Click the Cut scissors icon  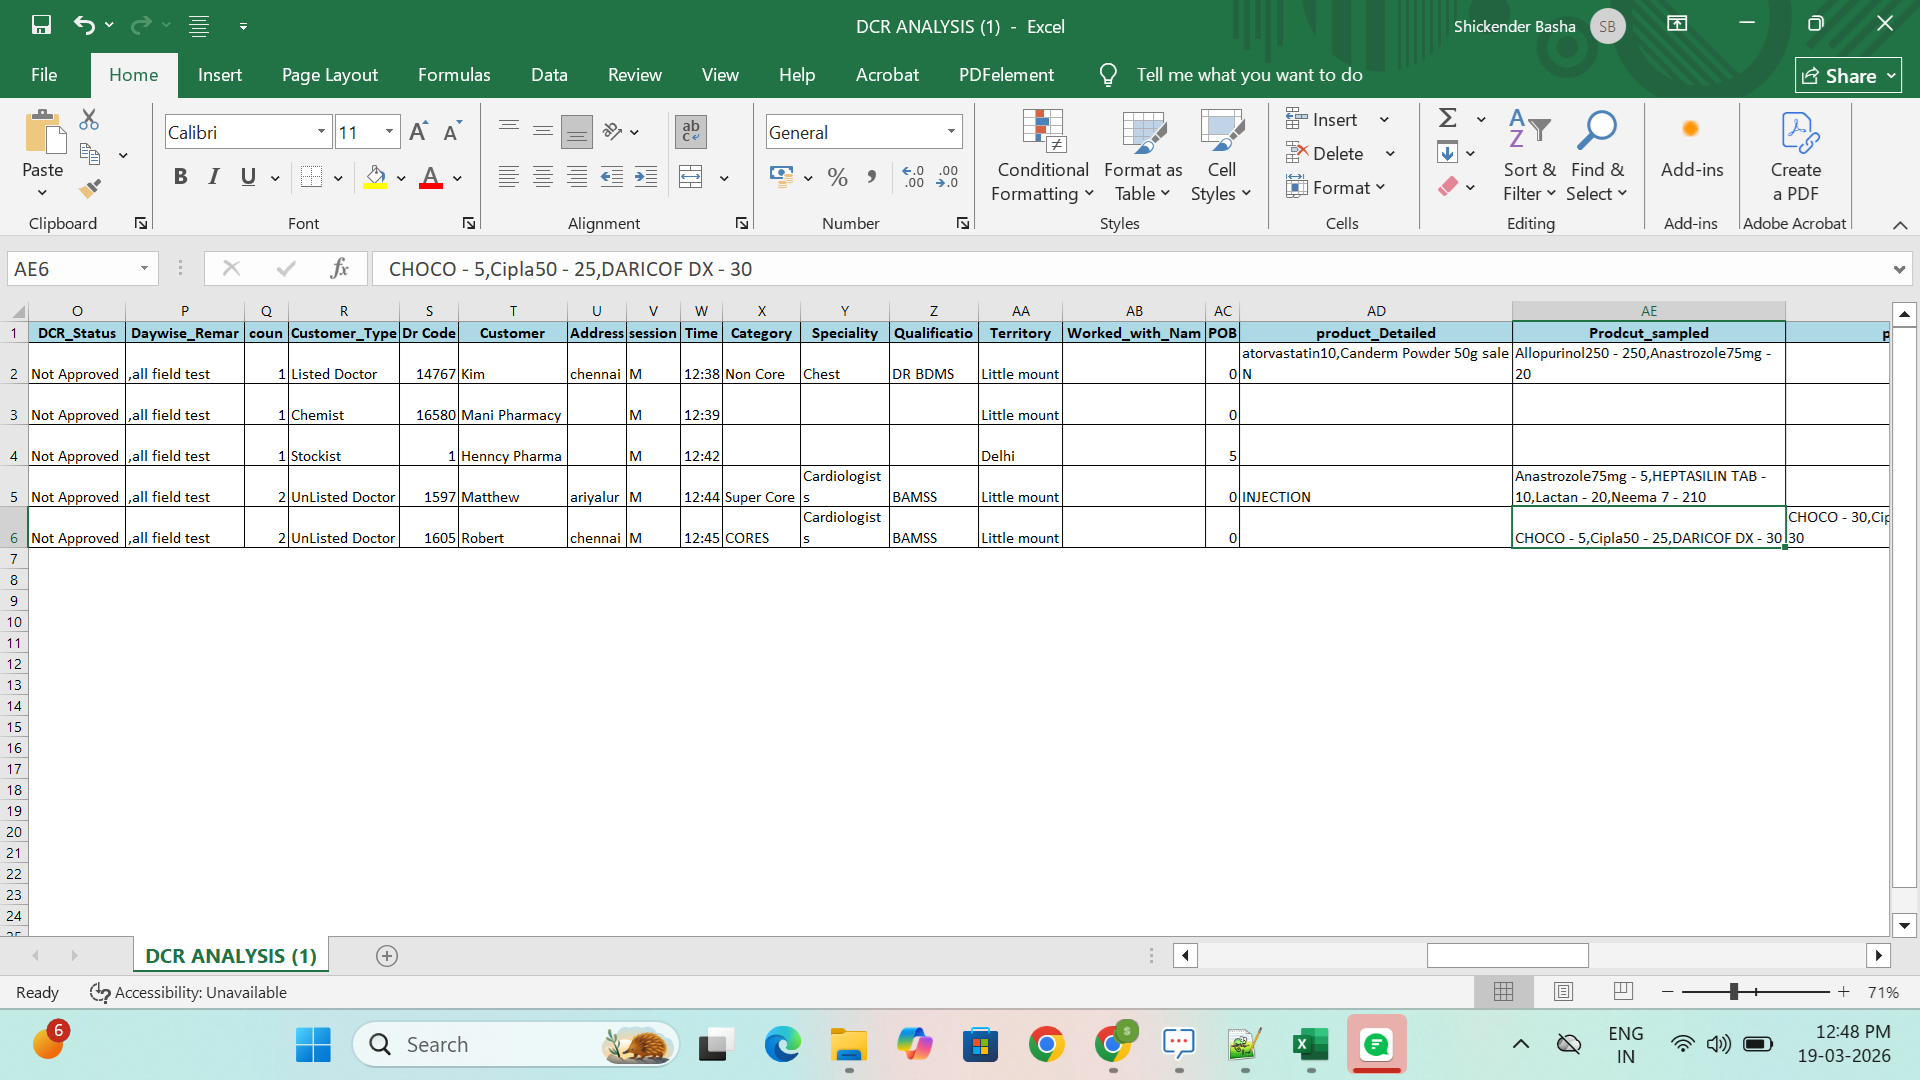coord(89,120)
